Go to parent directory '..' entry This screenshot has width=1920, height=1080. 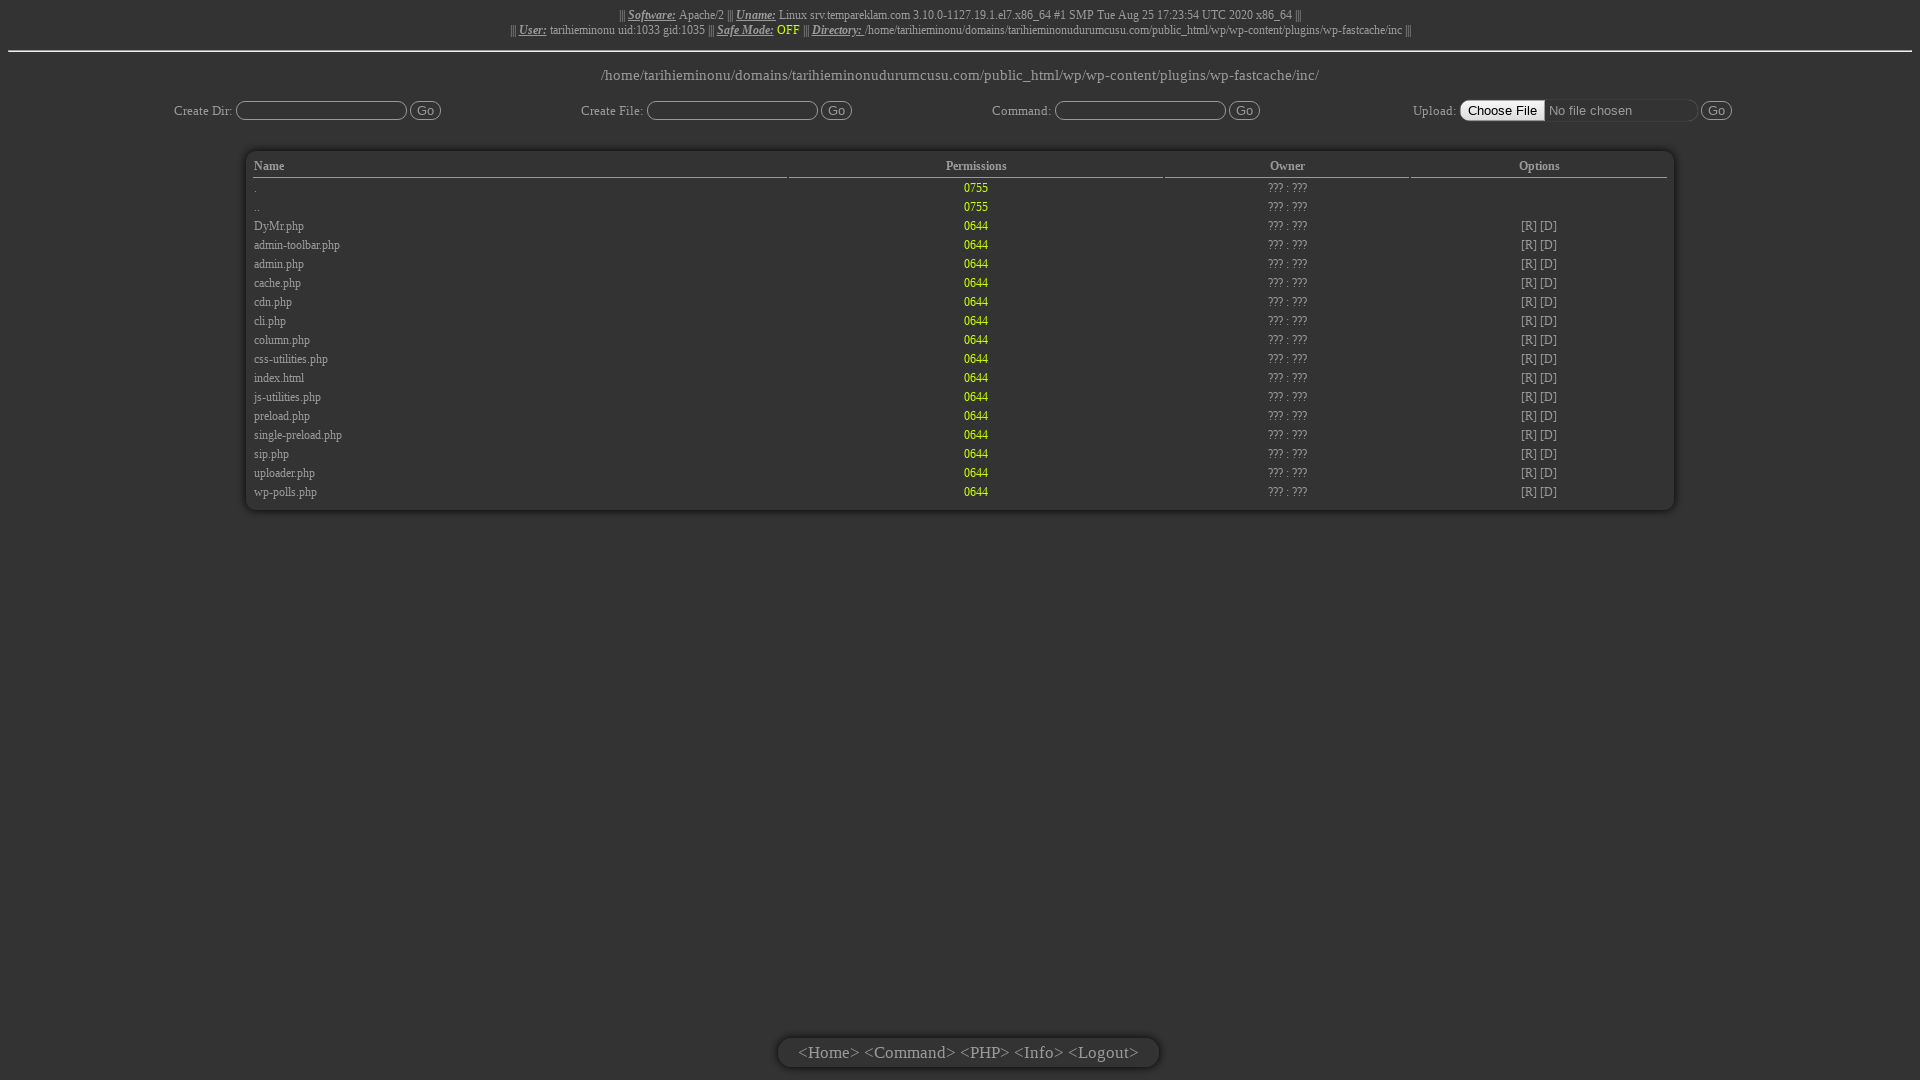(257, 207)
